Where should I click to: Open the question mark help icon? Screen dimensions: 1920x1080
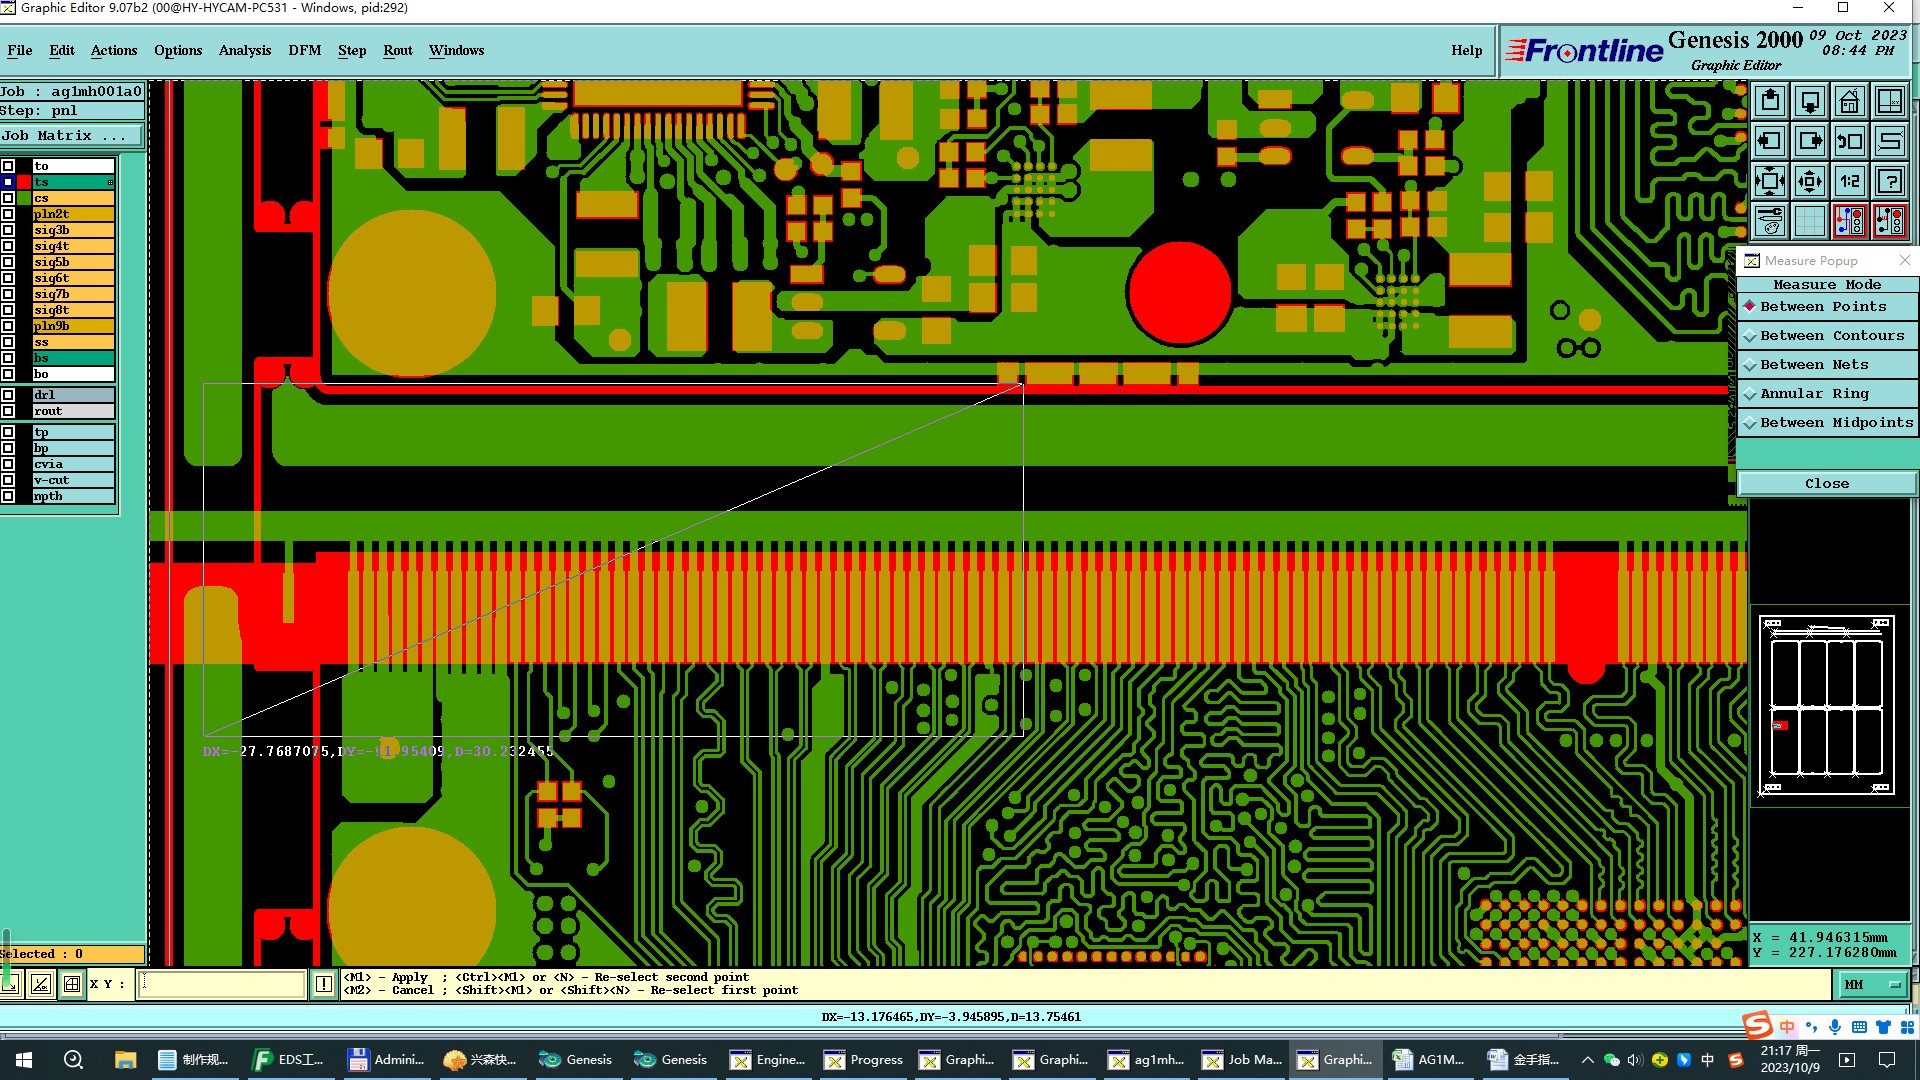click(1890, 181)
